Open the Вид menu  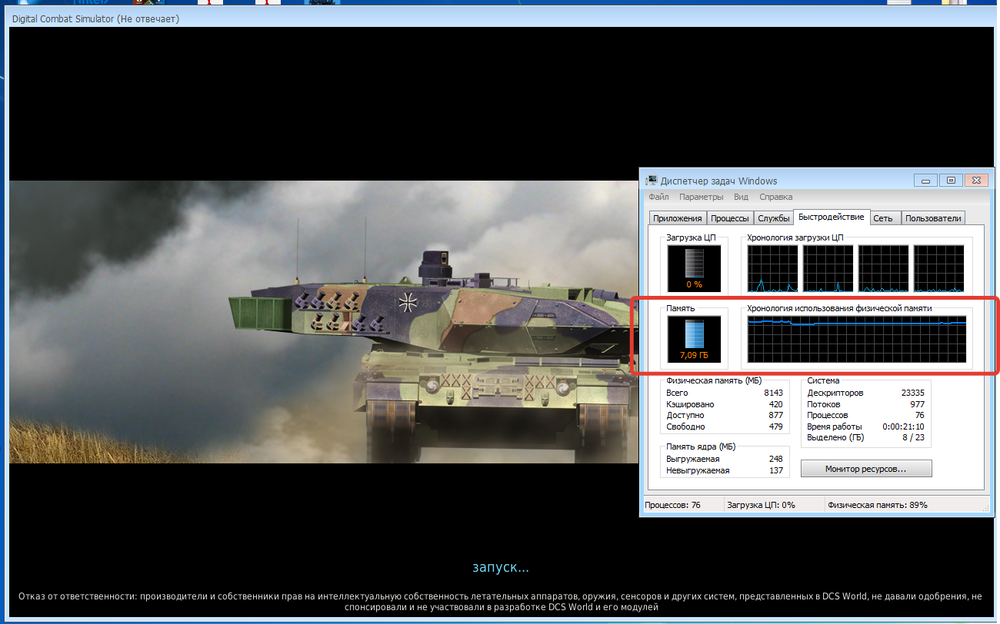tap(740, 197)
